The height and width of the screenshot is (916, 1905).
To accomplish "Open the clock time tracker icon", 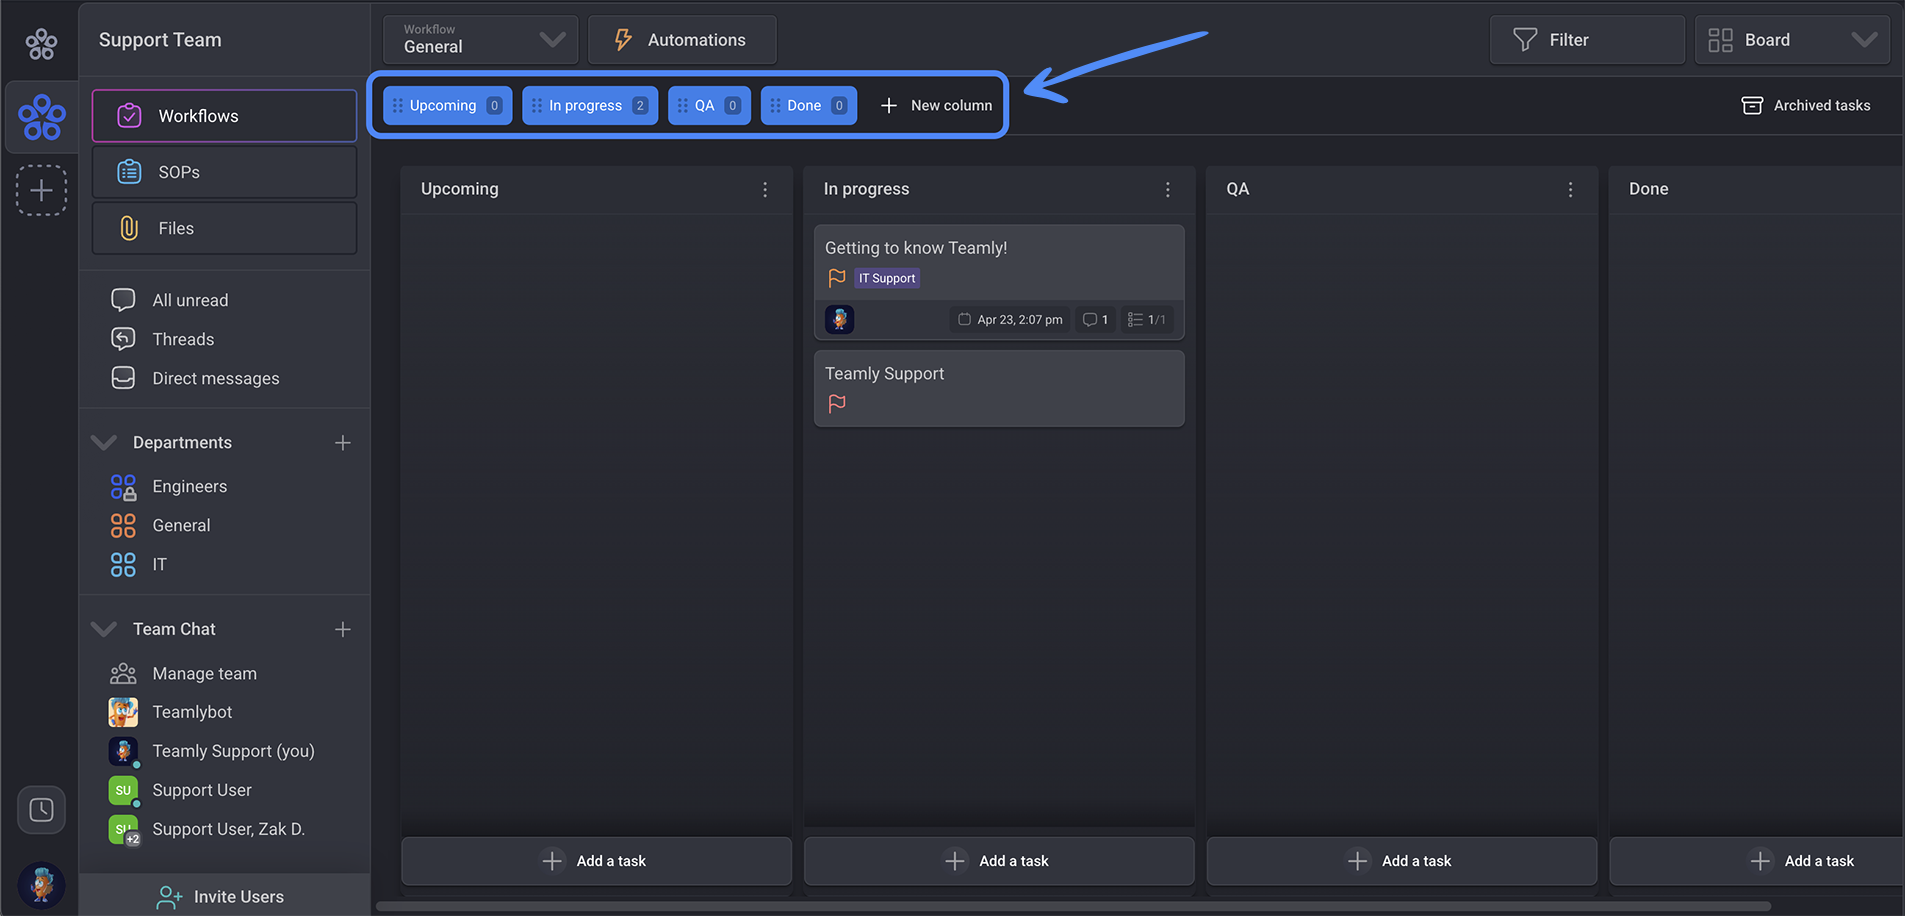I will [x=41, y=809].
